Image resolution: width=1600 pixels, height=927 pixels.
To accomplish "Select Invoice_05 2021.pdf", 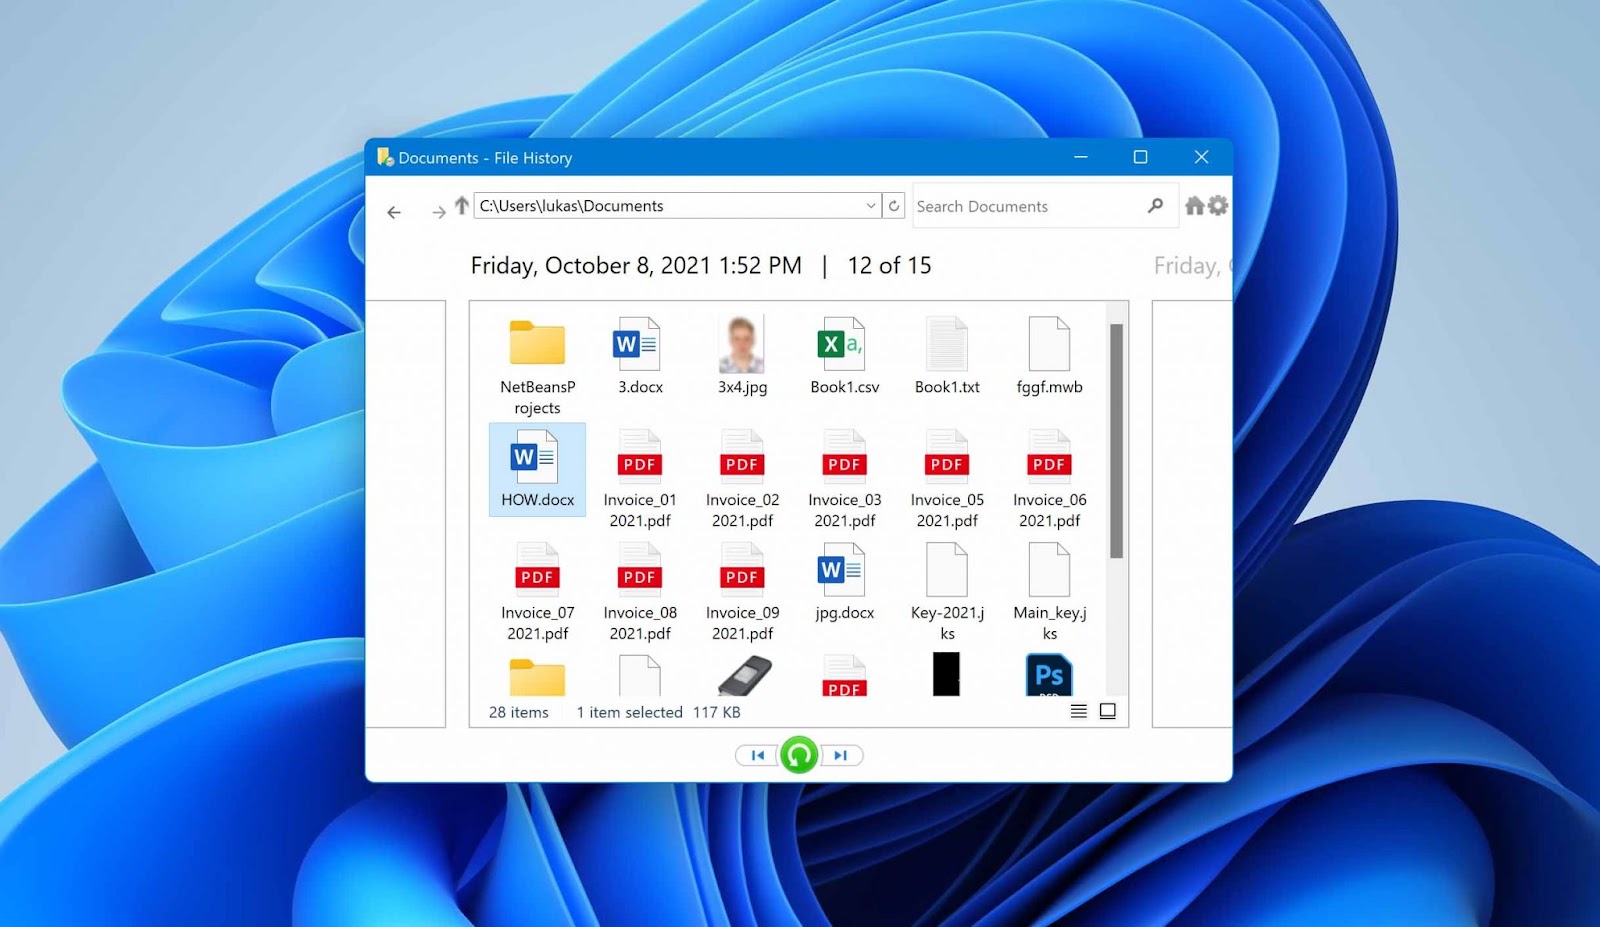I will tap(947, 480).
